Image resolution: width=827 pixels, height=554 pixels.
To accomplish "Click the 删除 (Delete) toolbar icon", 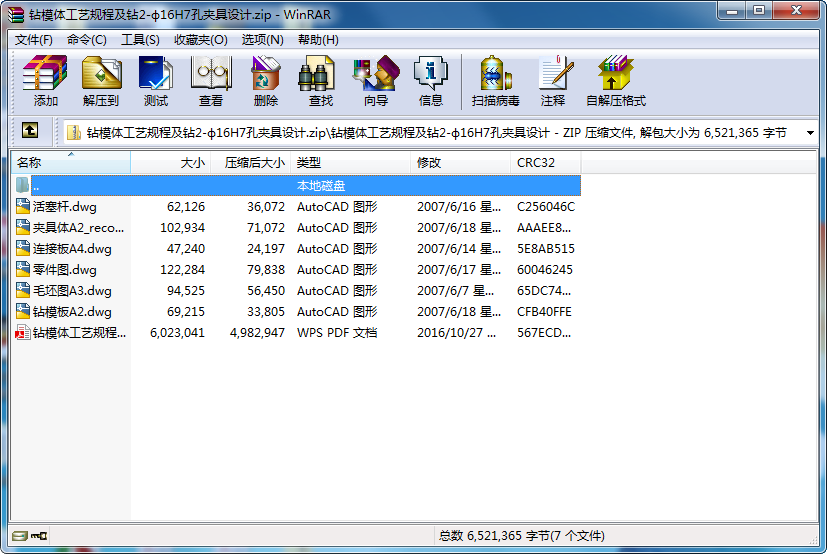I will tap(266, 81).
